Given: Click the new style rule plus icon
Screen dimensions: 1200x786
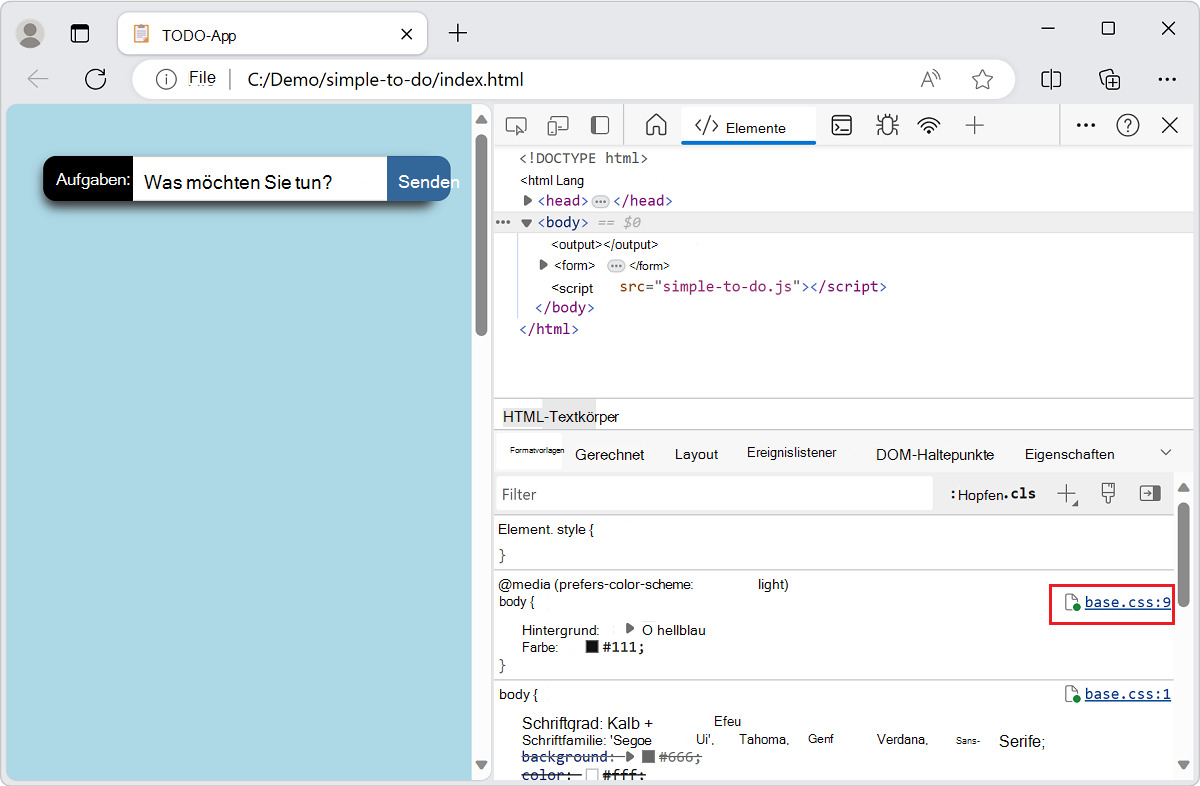Looking at the screenshot, I should click(1067, 493).
